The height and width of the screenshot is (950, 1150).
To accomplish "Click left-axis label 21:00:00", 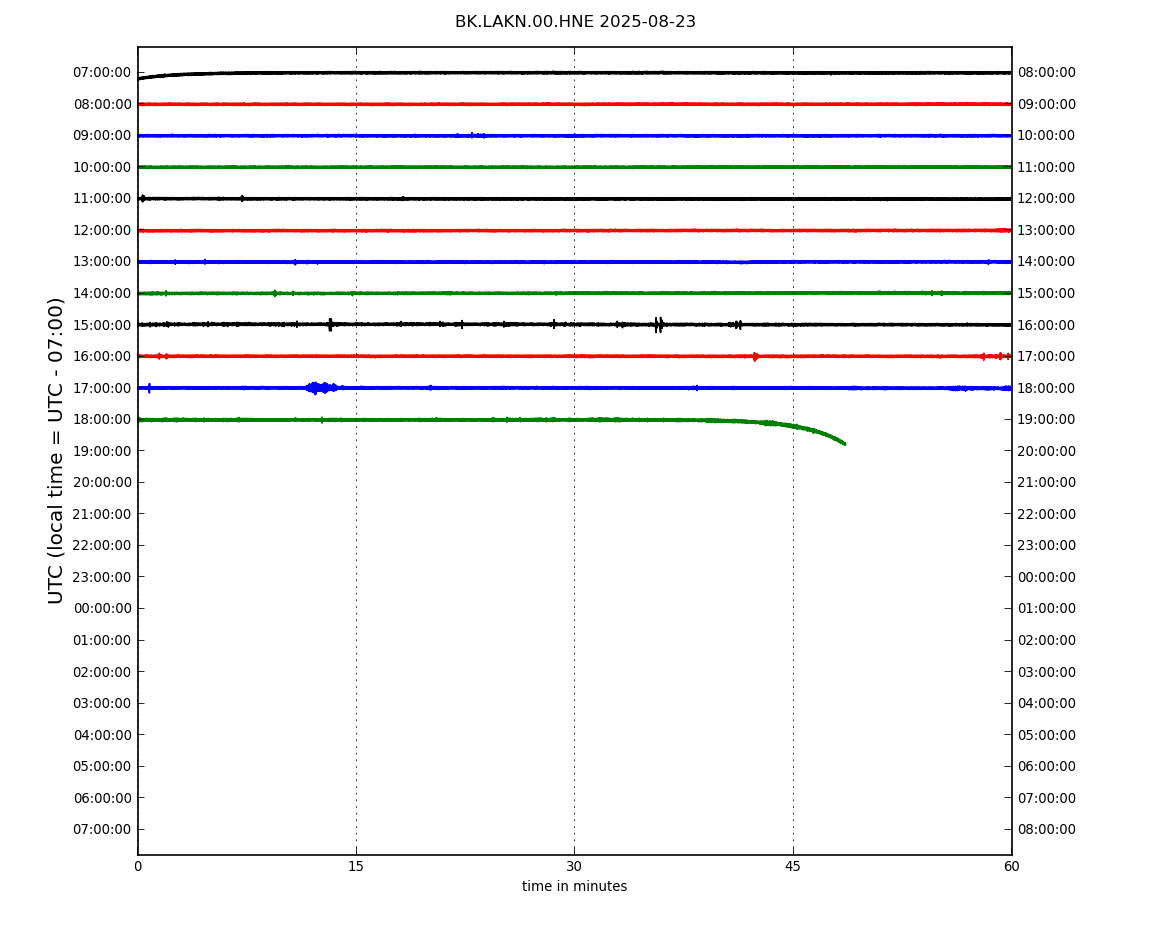I will click(103, 514).
